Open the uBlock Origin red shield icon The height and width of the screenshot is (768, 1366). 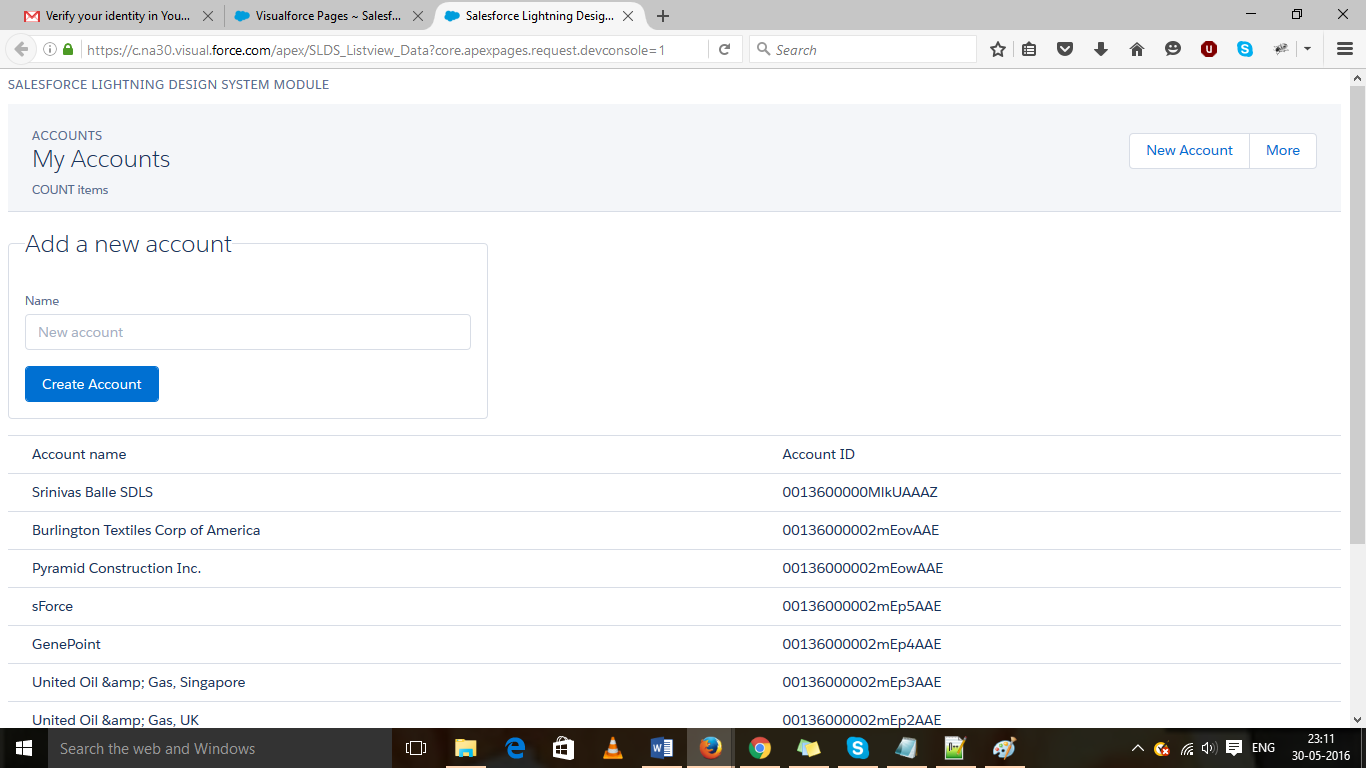click(1209, 49)
